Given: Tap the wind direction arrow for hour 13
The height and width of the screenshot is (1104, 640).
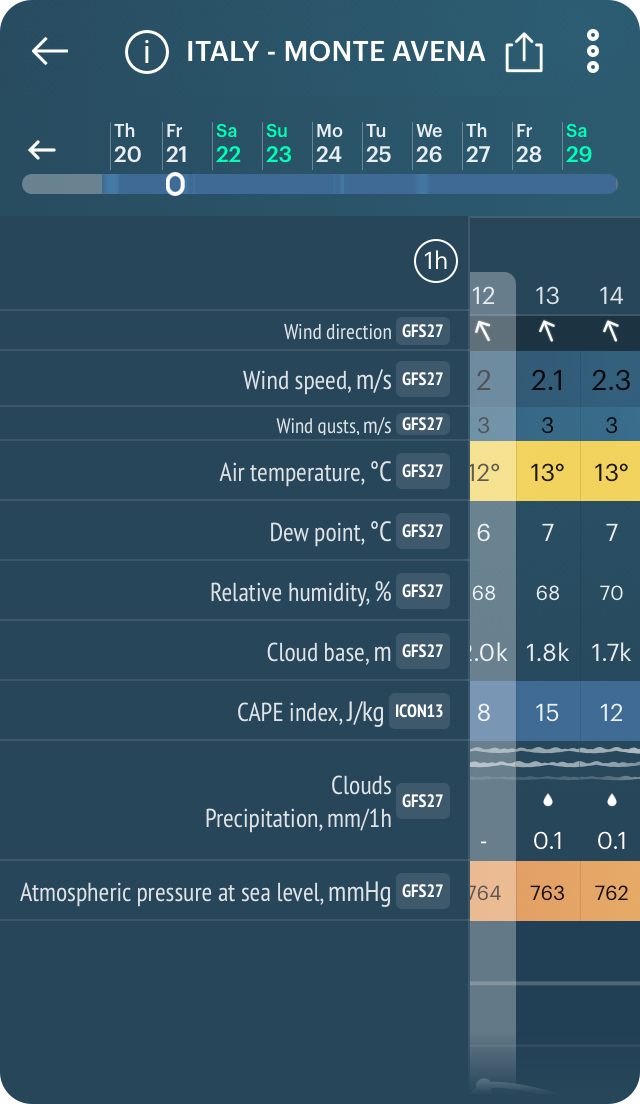Looking at the screenshot, I should pos(547,331).
